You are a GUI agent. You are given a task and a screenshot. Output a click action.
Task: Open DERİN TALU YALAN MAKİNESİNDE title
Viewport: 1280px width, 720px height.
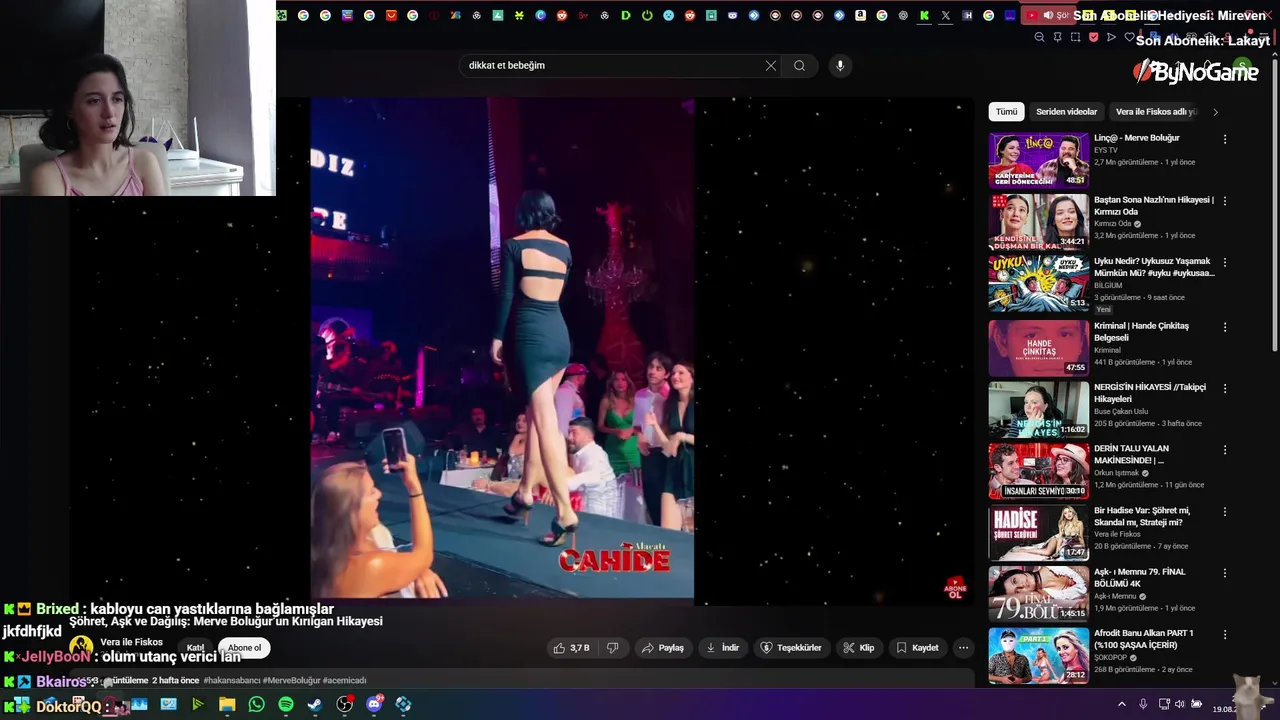[1131, 455]
